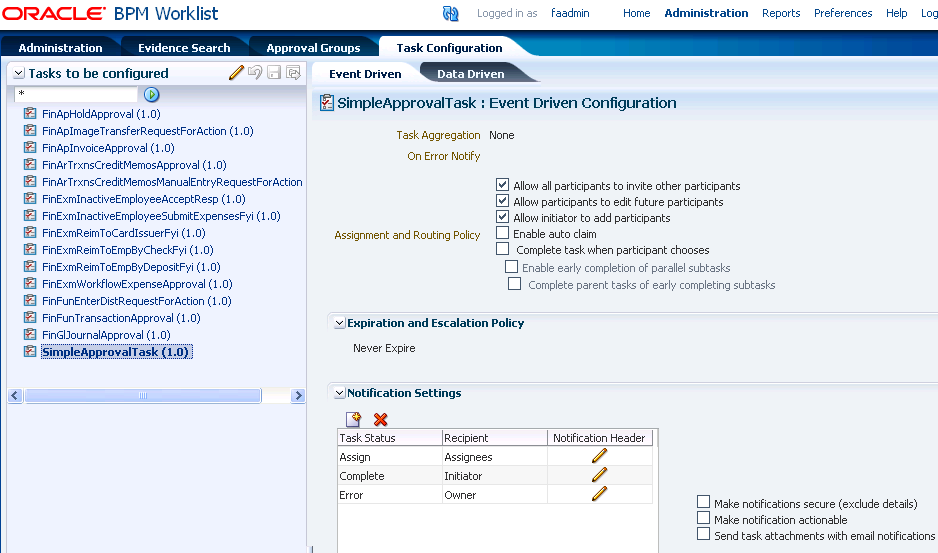Click the task icon beside FinExmReimToCardIssuerFyi

30,232
